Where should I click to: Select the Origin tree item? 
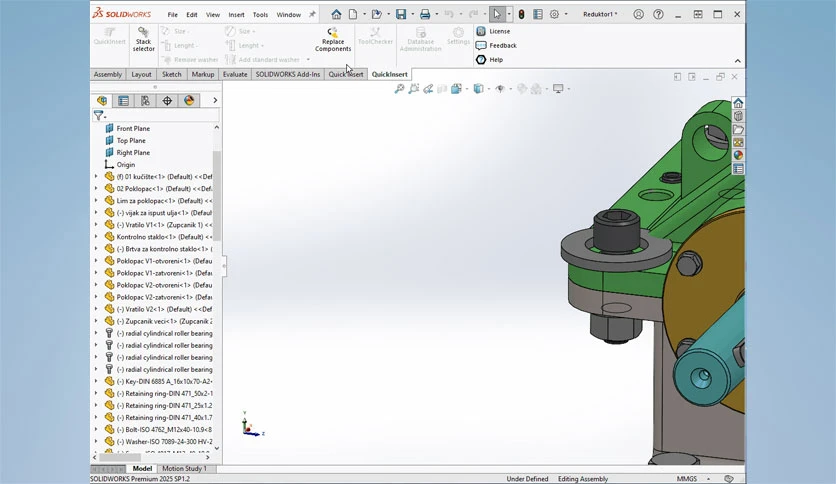126,165
